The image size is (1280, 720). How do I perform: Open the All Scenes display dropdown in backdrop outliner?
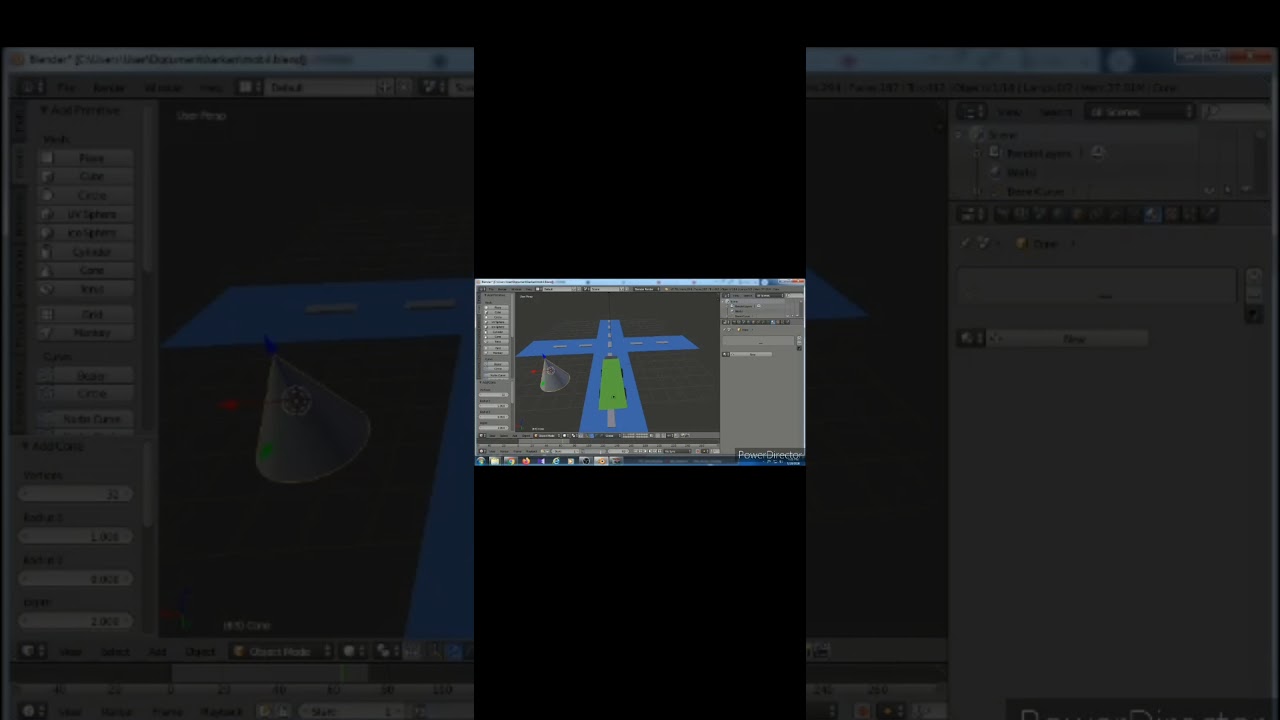point(1142,112)
